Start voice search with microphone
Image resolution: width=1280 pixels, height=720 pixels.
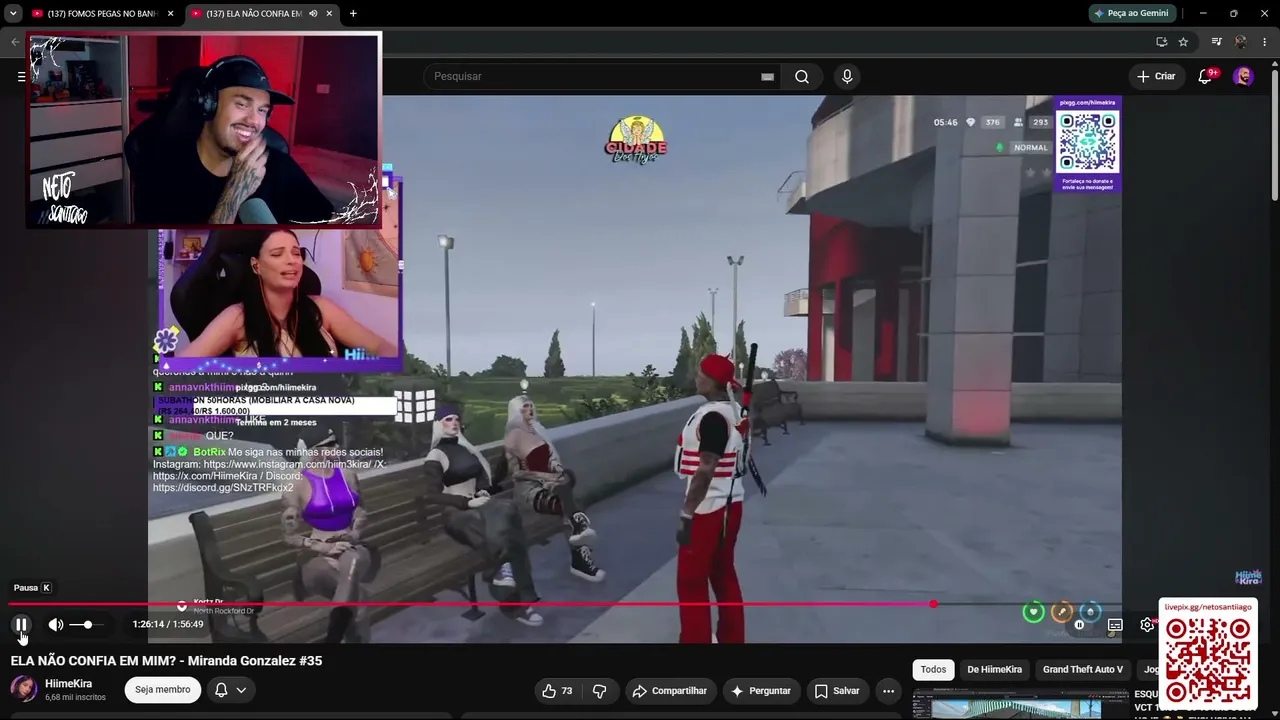click(847, 77)
